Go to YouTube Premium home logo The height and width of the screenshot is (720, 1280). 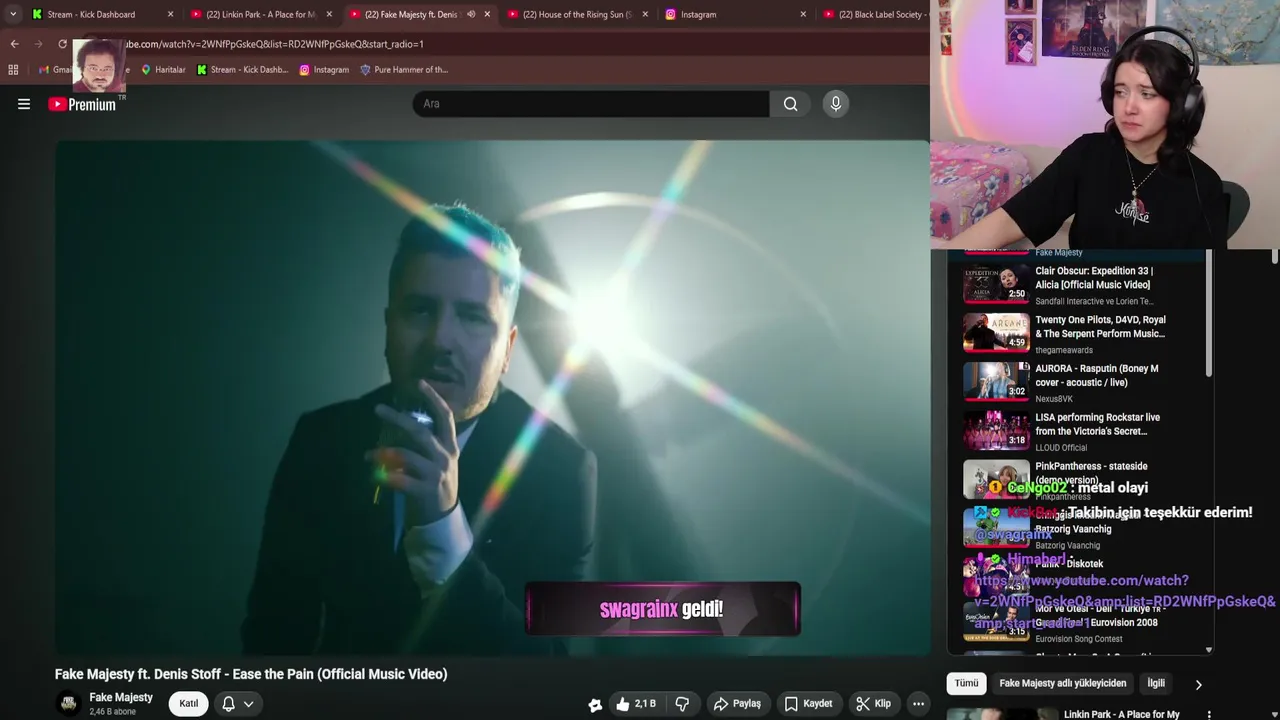[83, 104]
